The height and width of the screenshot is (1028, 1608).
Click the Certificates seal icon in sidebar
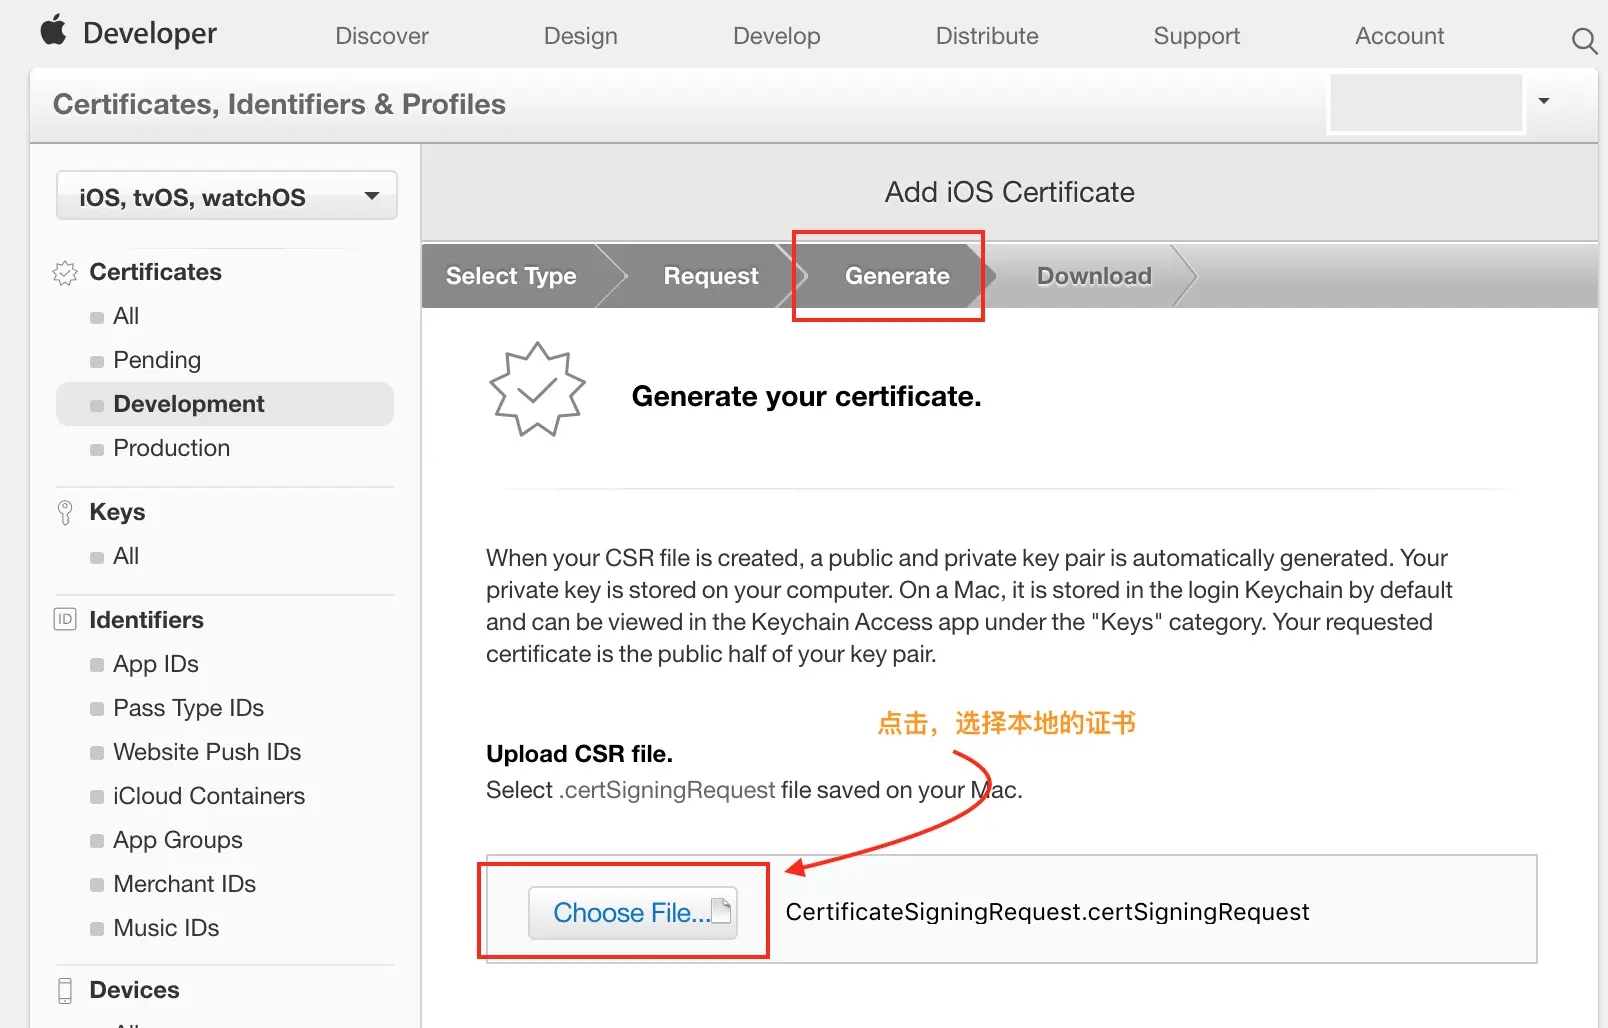(x=65, y=273)
